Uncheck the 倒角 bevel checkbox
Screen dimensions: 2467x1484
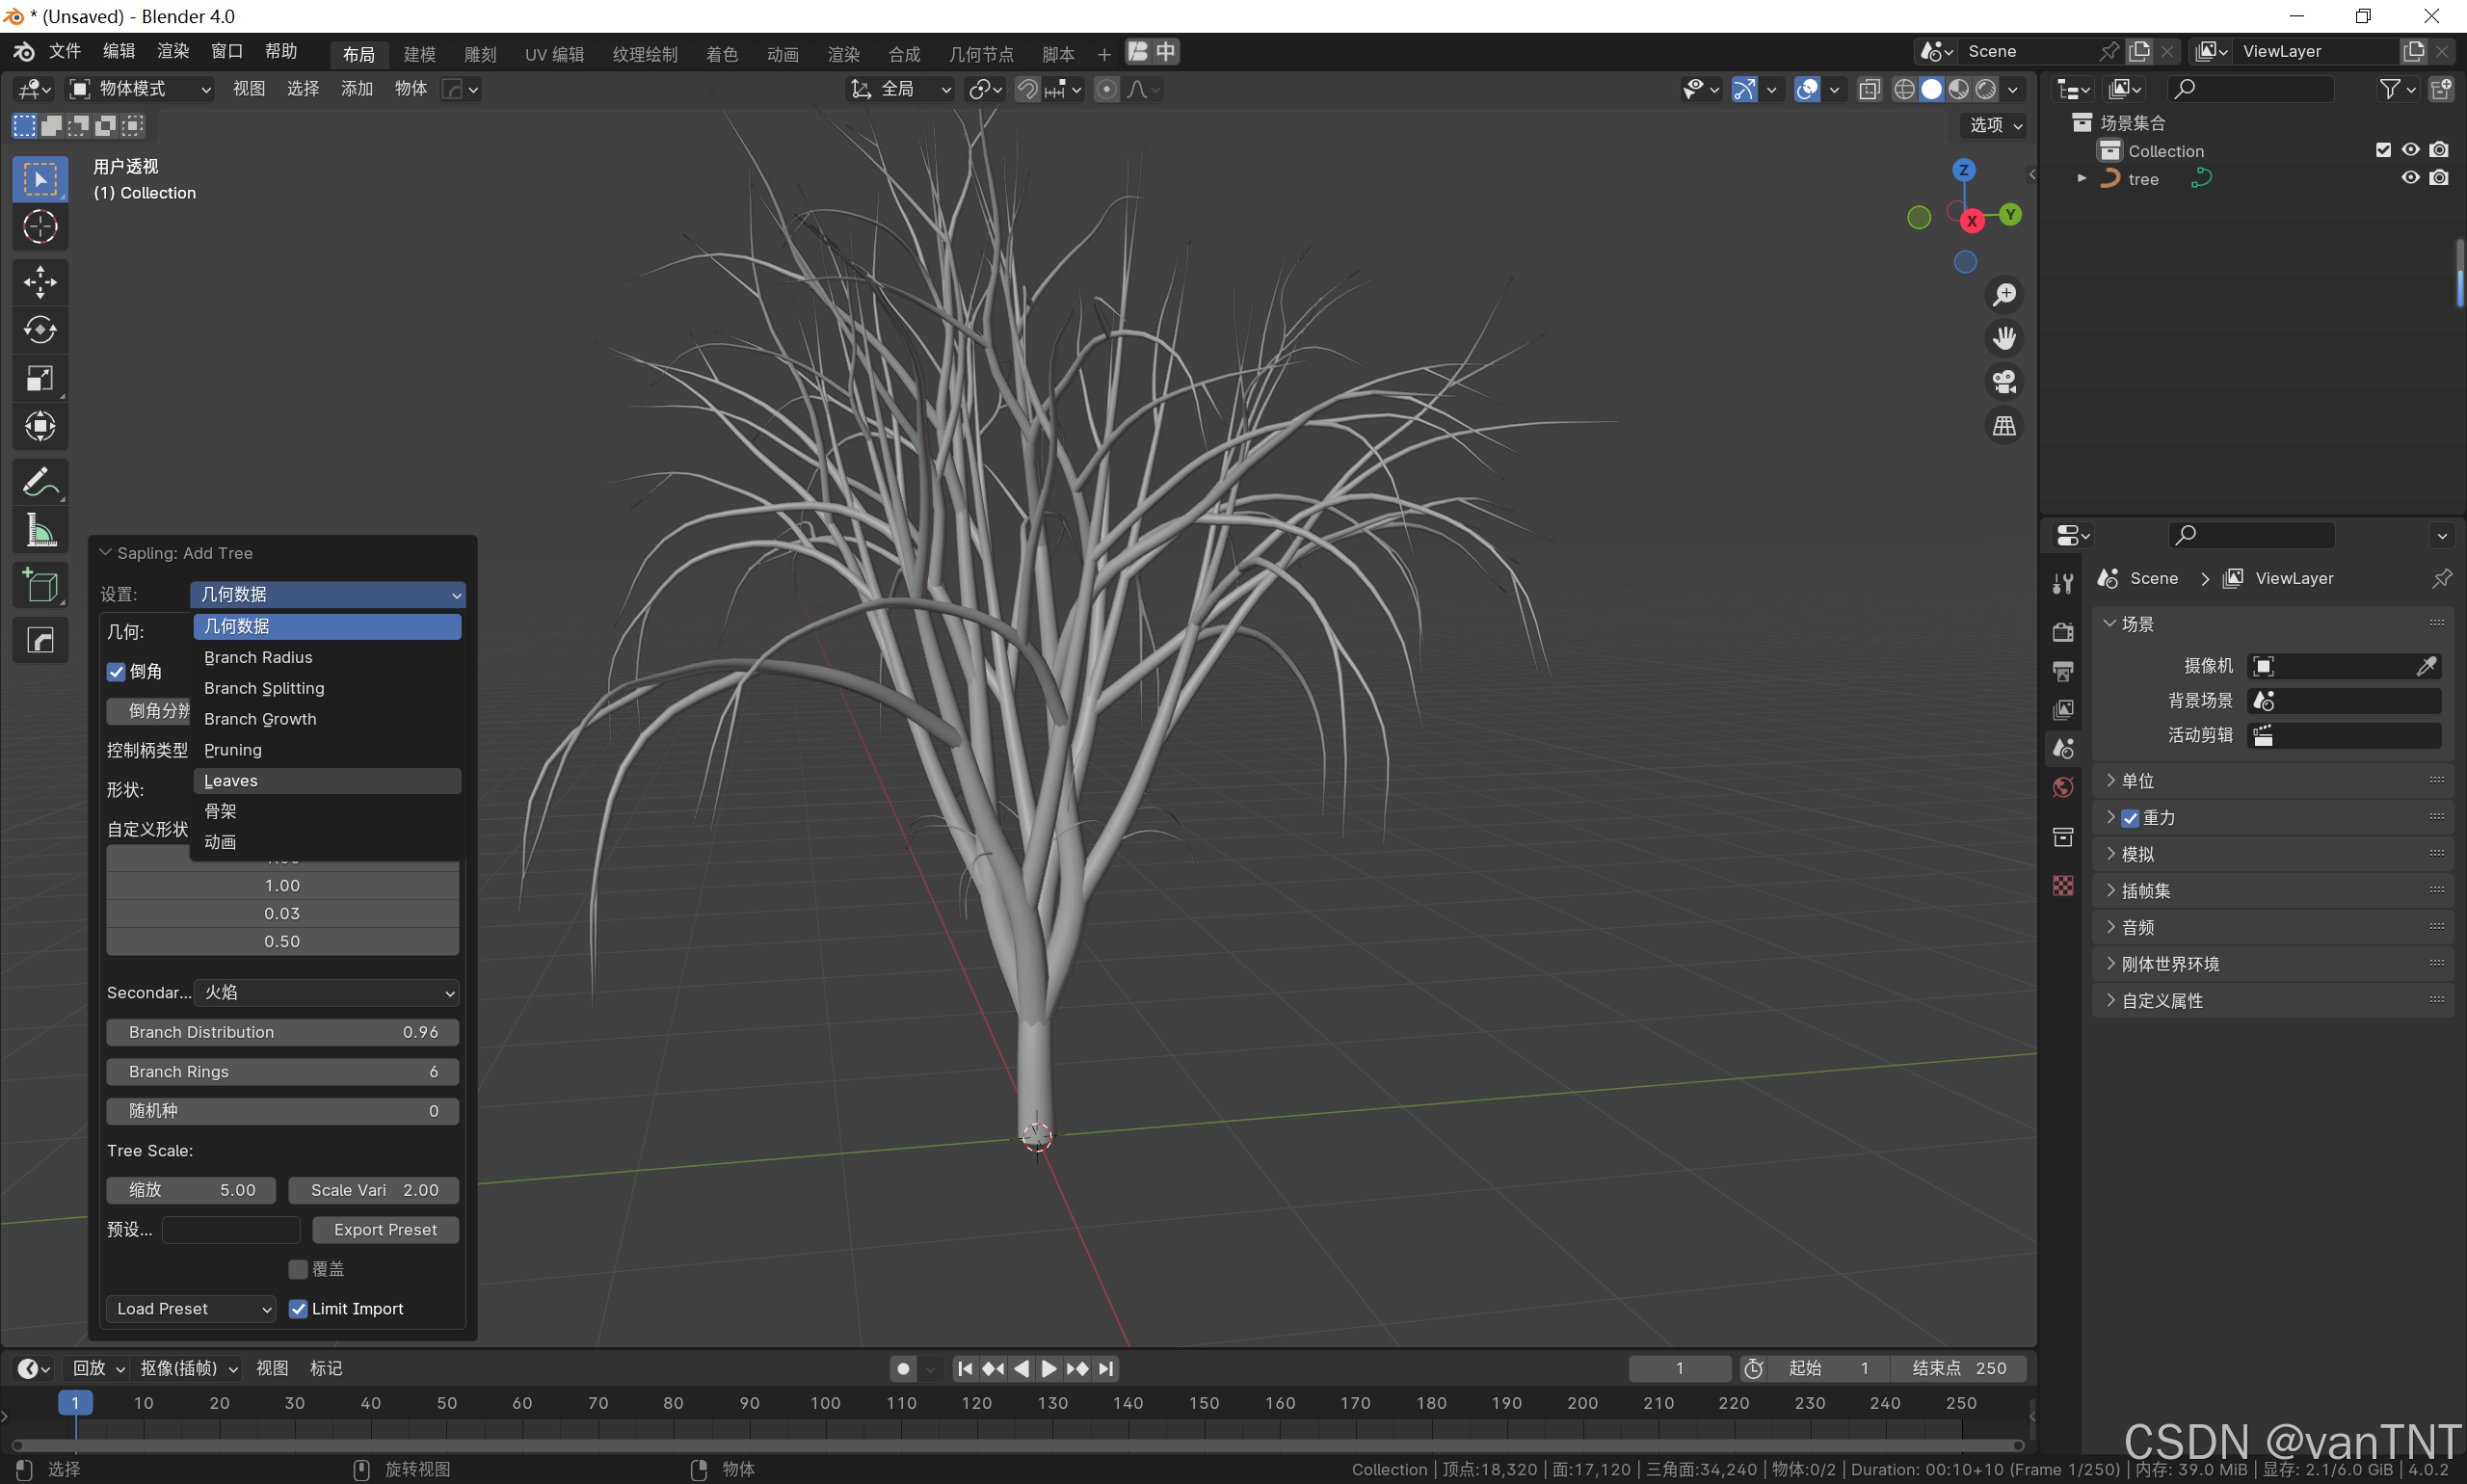[x=117, y=672]
